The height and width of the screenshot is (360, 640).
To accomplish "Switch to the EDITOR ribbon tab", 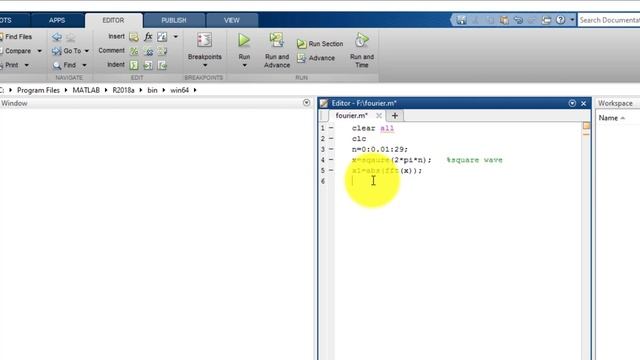I will [113, 20].
